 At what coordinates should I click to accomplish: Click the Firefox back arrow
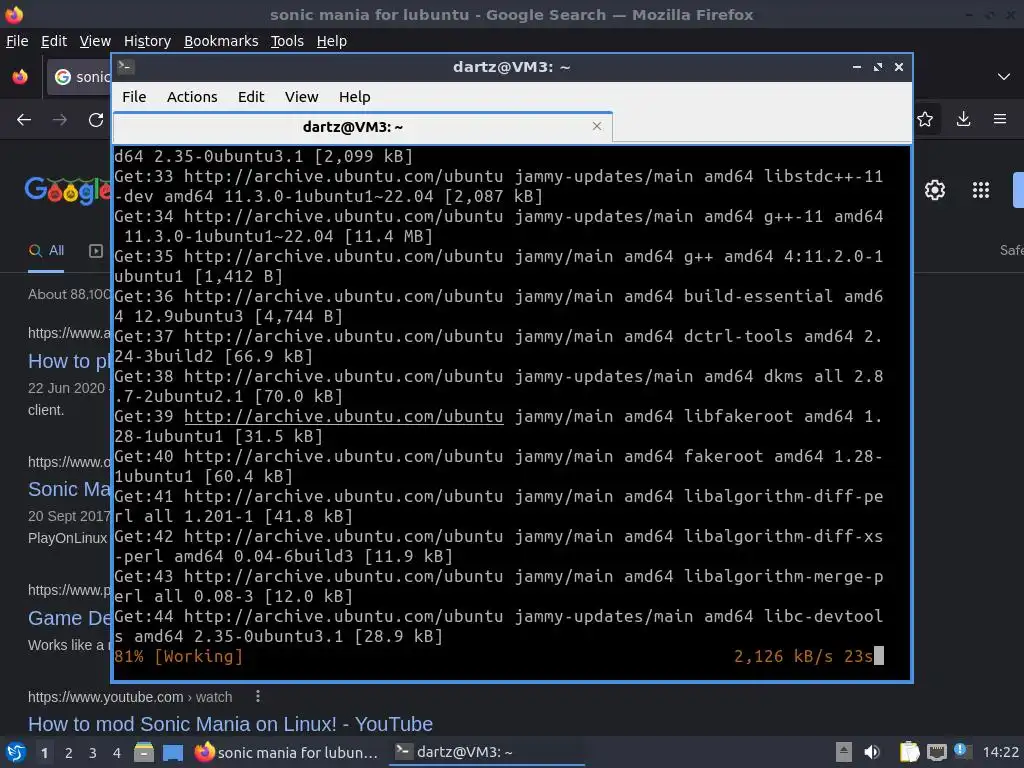tap(24, 120)
